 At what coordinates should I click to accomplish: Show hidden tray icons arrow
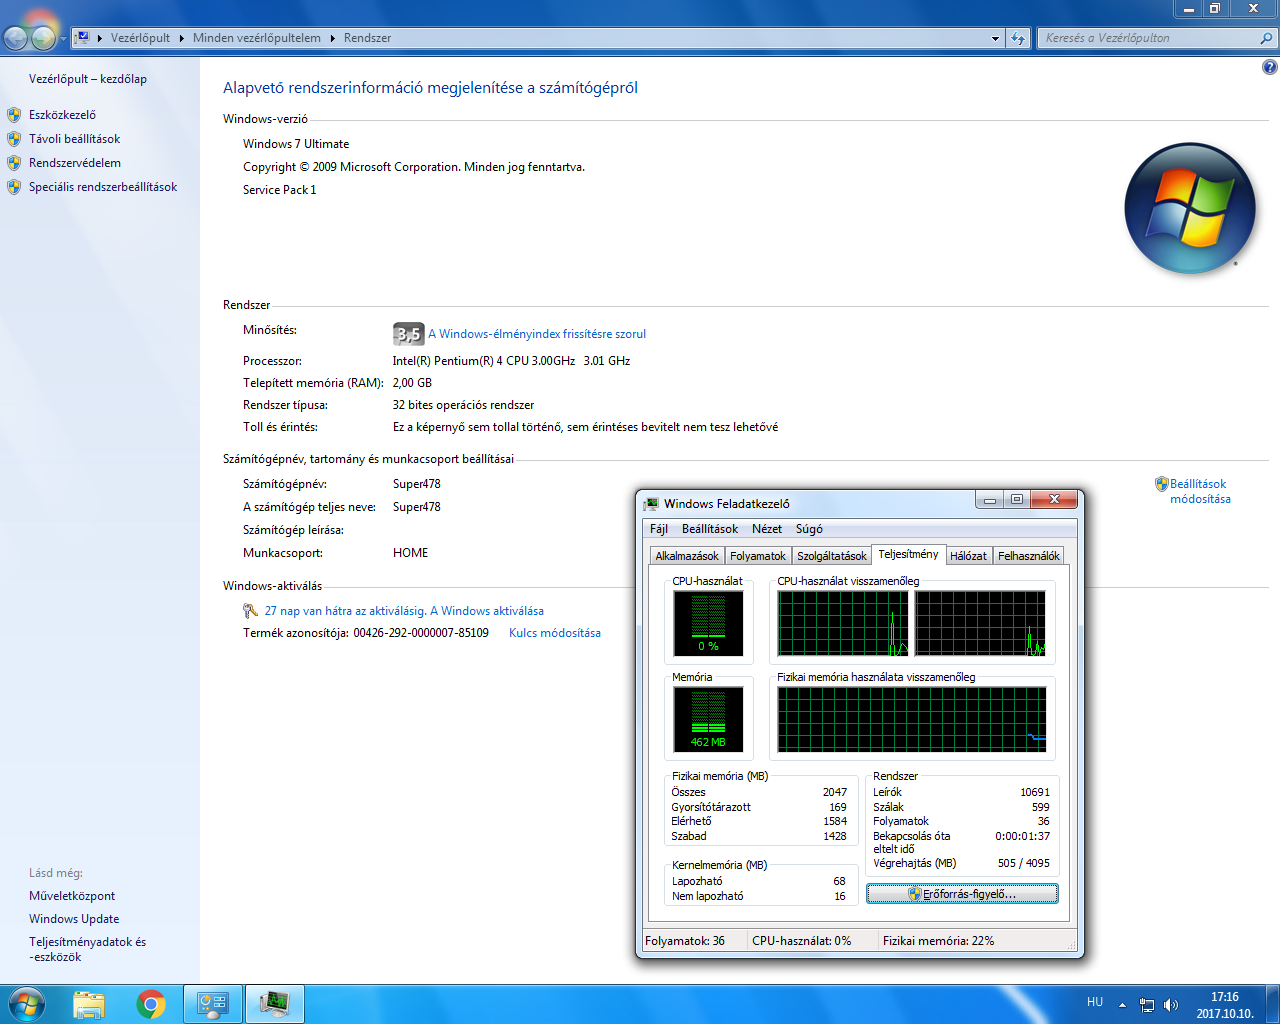(1122, 1004)
